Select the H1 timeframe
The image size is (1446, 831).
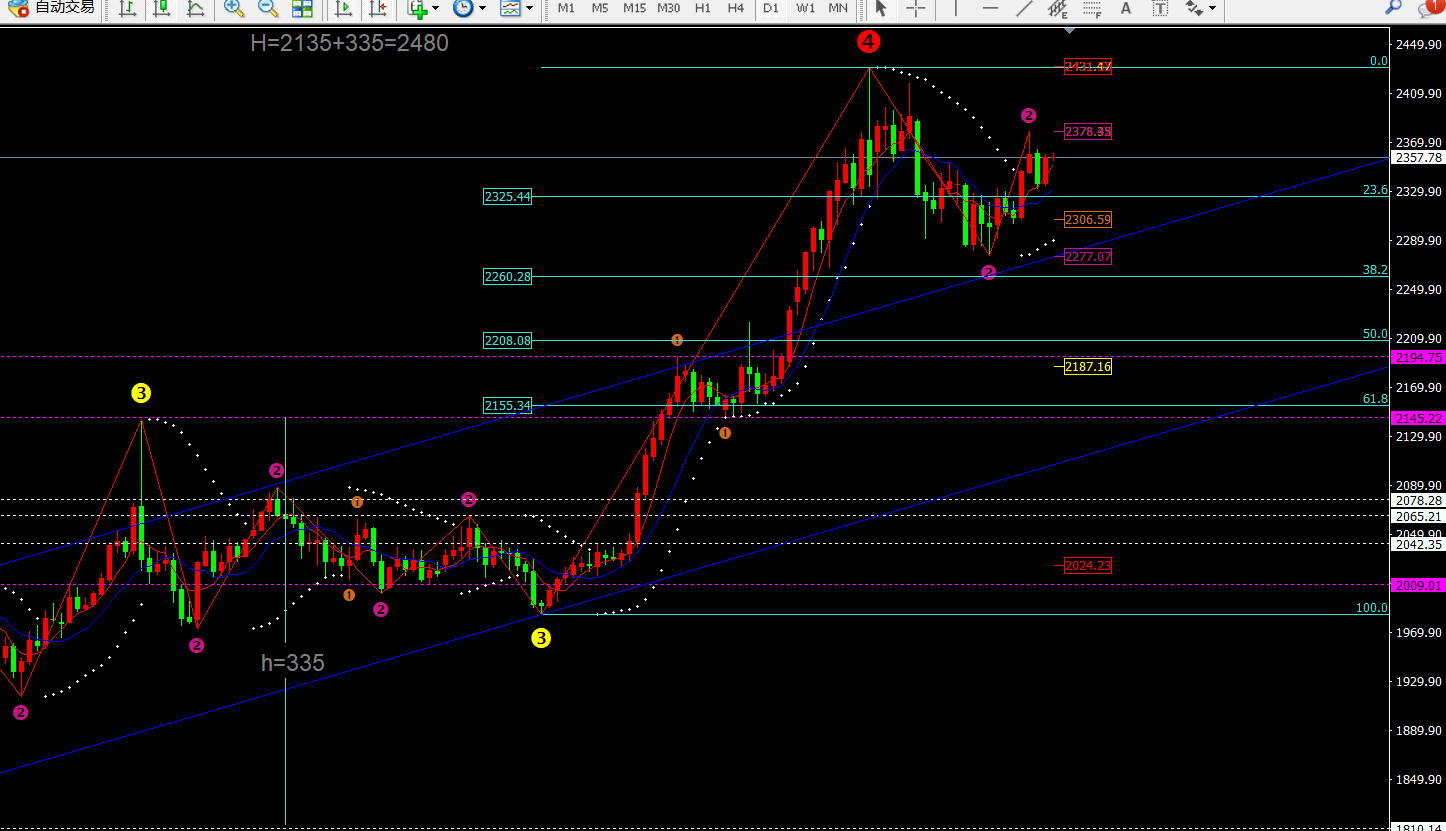coord(703,8)
